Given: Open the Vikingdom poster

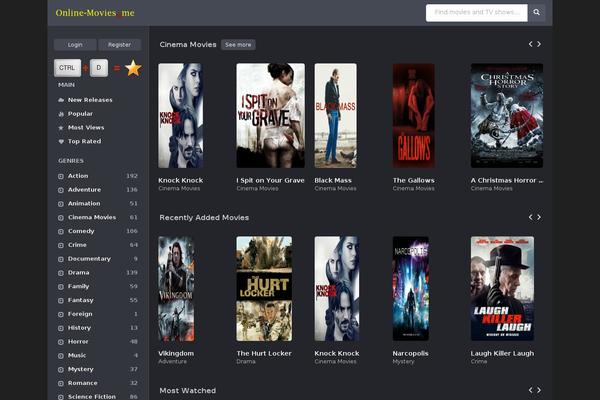Looking at the screenshot, I should (x=176, y=289).
